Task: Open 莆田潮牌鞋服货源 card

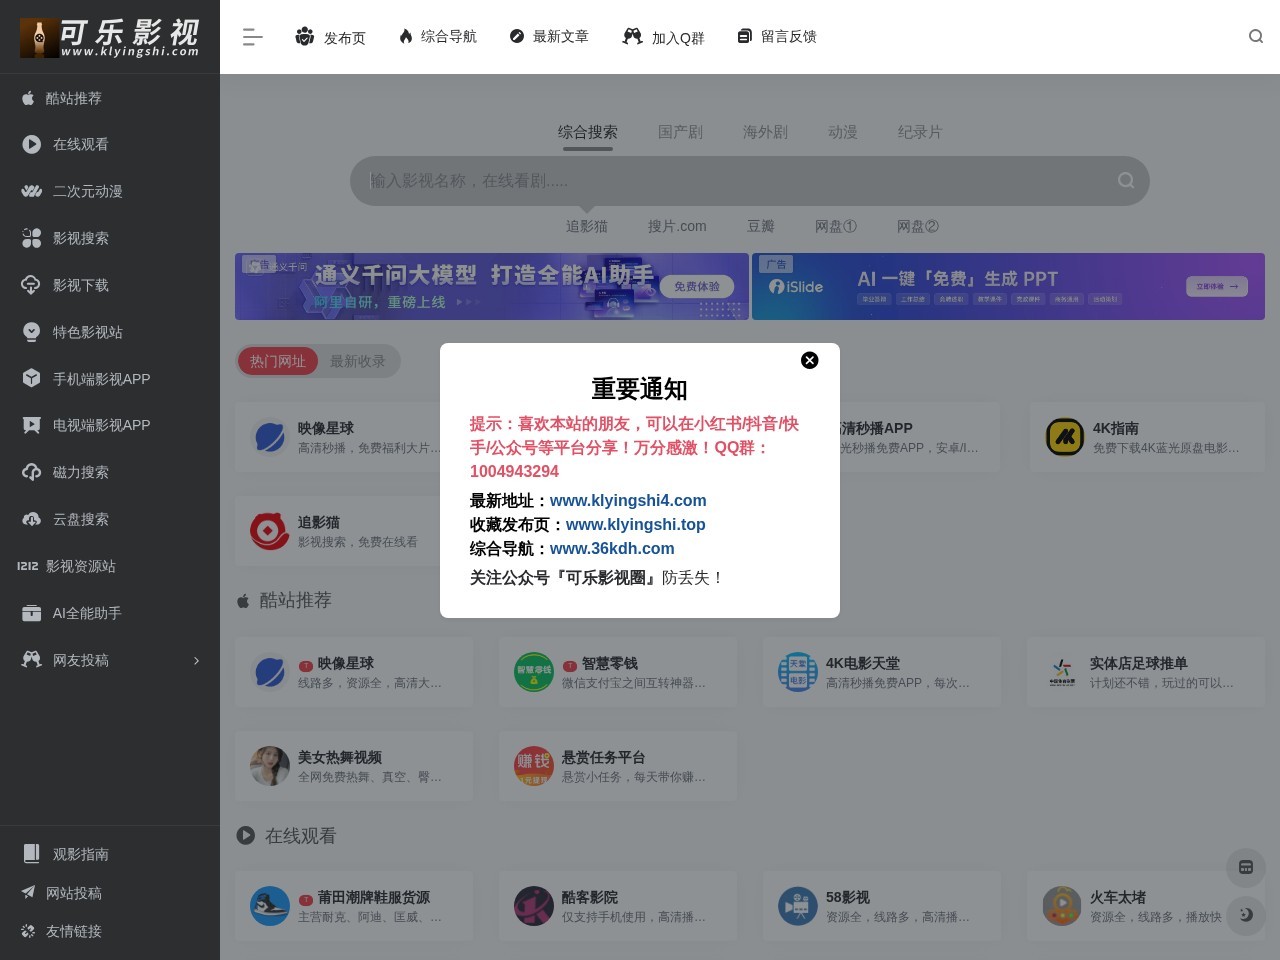Action: (354, 906)
